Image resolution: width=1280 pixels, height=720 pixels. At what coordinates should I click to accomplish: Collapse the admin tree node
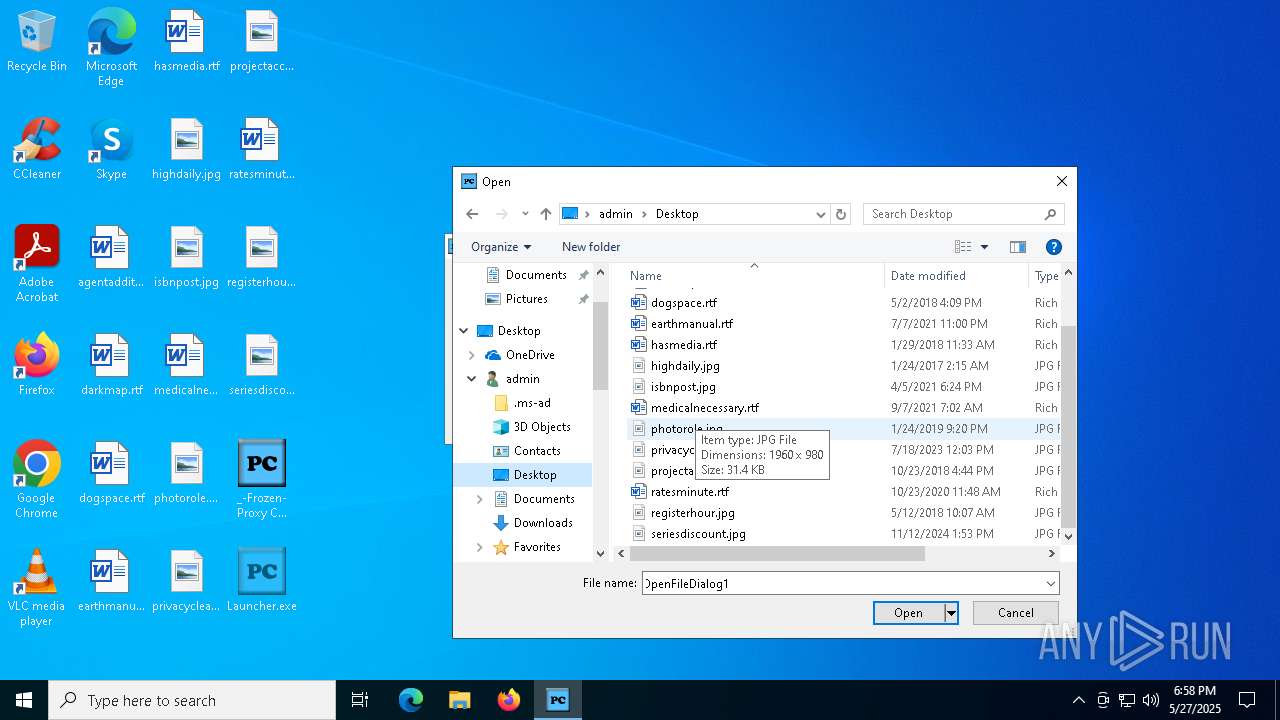pyautogui.click(x=472, y=379)
